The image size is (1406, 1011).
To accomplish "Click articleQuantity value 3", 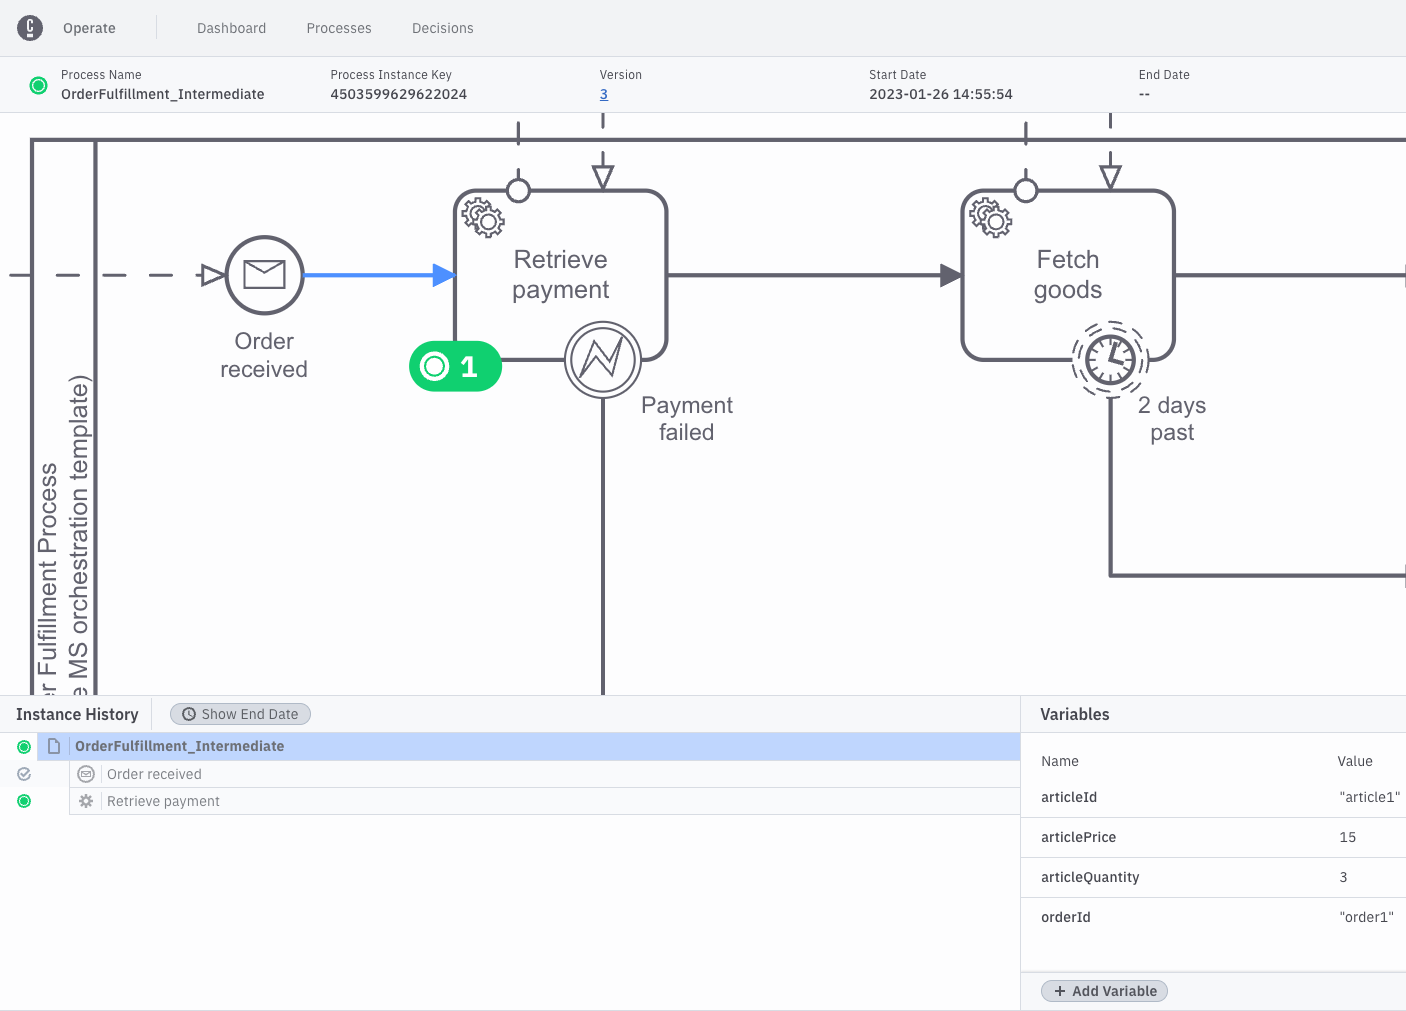I will pyautogui.click(x=1343, y=877).
